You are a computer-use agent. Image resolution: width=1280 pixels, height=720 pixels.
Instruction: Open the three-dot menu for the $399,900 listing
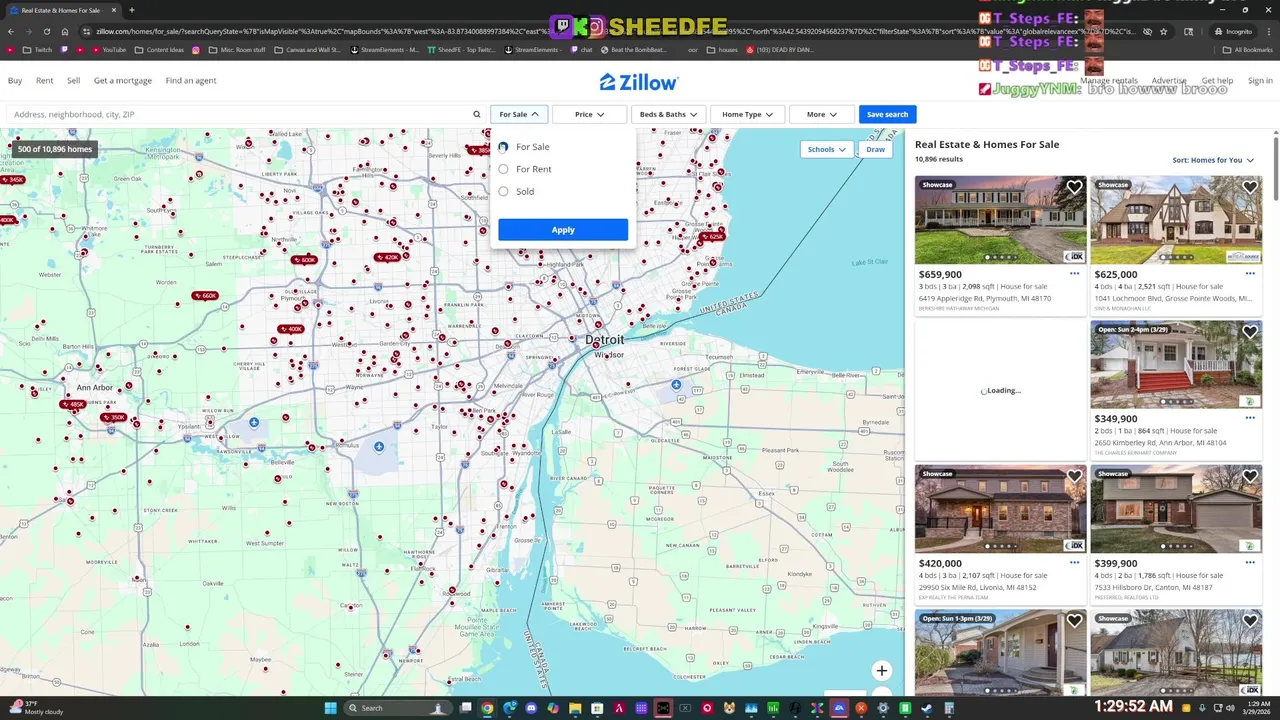coord(1250,563)
